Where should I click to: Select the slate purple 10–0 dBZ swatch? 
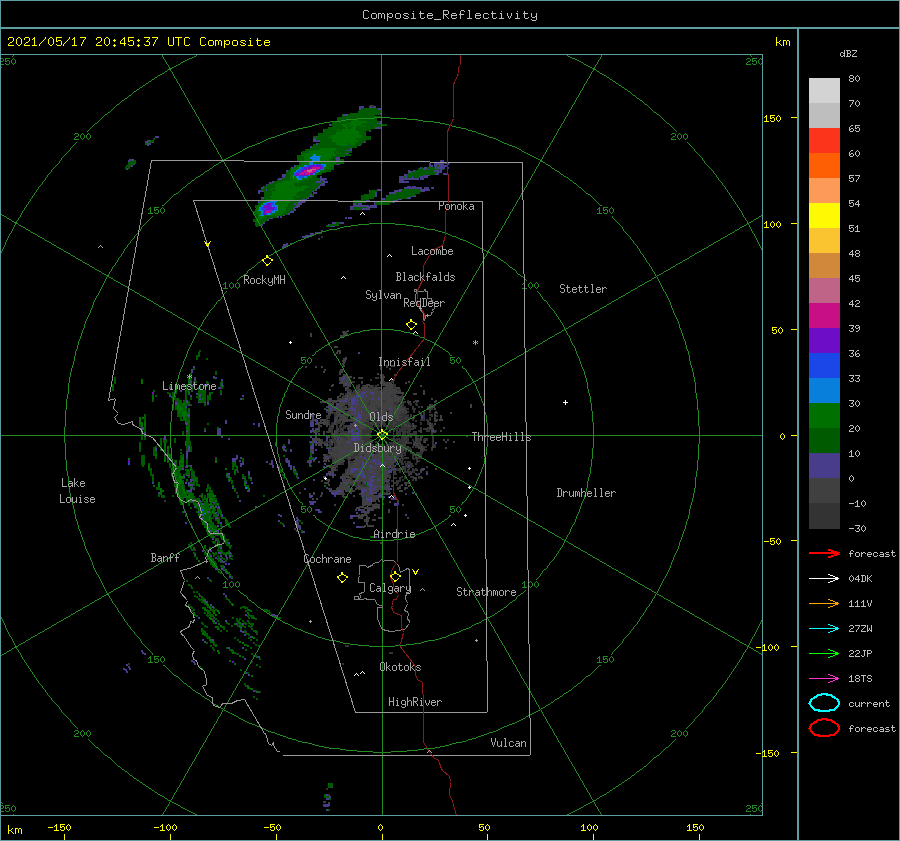point(824,466)
